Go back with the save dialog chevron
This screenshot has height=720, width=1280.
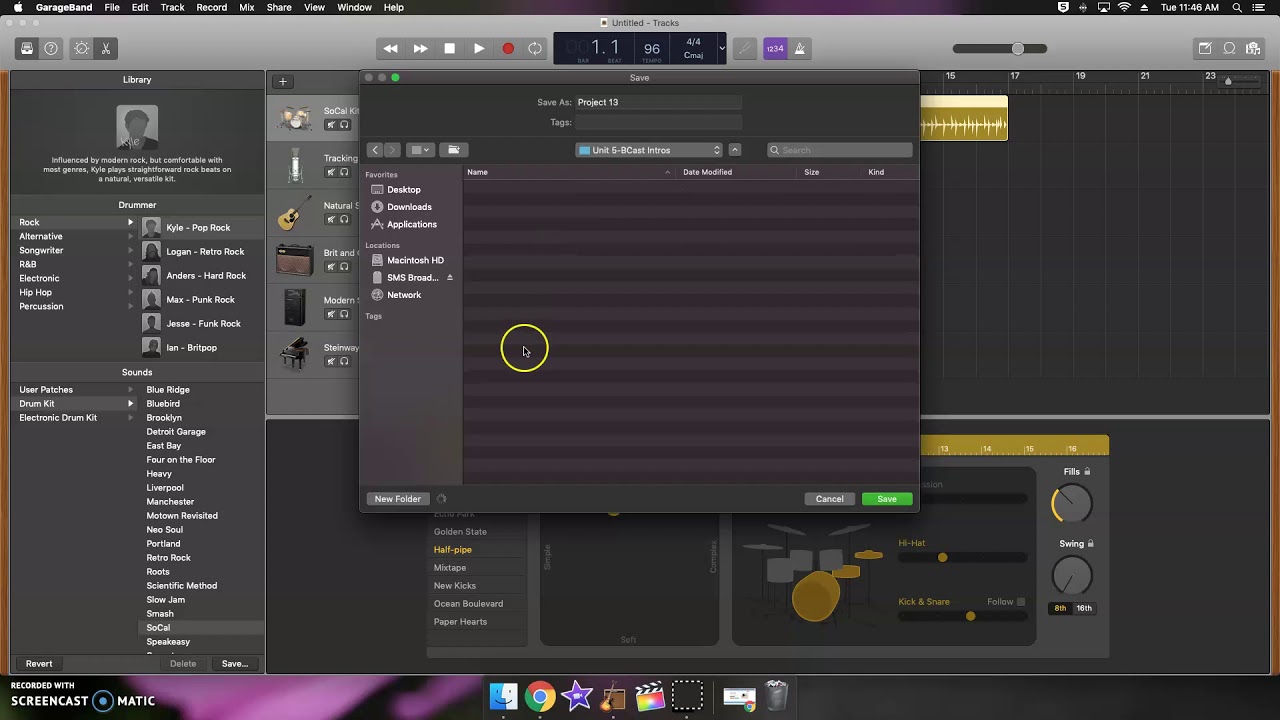(x=375, y=150)
